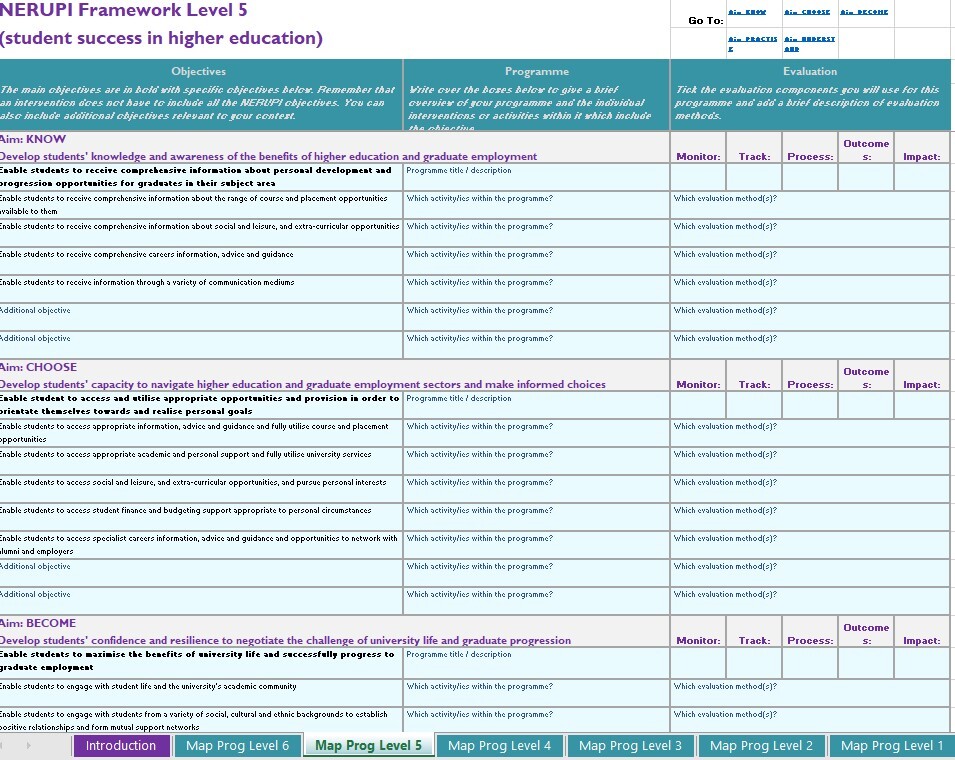Select Programme title cell under Aim CHOOSE

pyautogui.click(x=536, y=405)
